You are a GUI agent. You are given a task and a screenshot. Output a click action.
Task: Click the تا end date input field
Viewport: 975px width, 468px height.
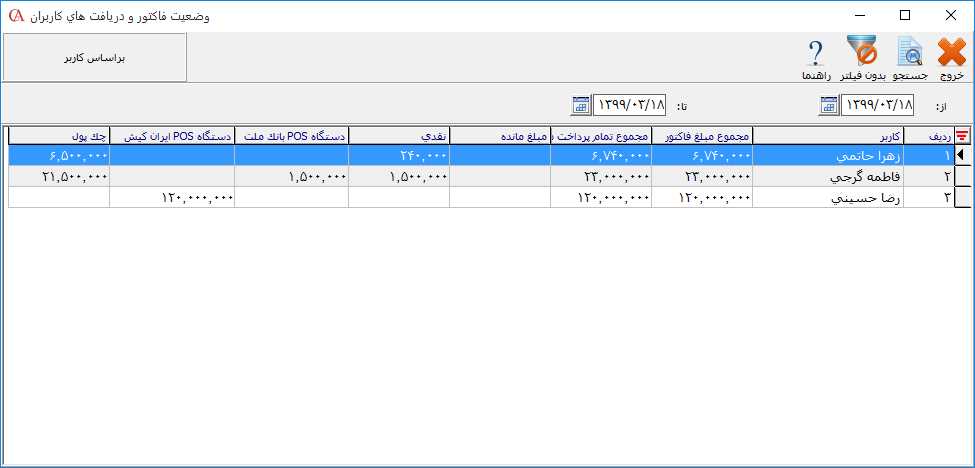(630, 105)
